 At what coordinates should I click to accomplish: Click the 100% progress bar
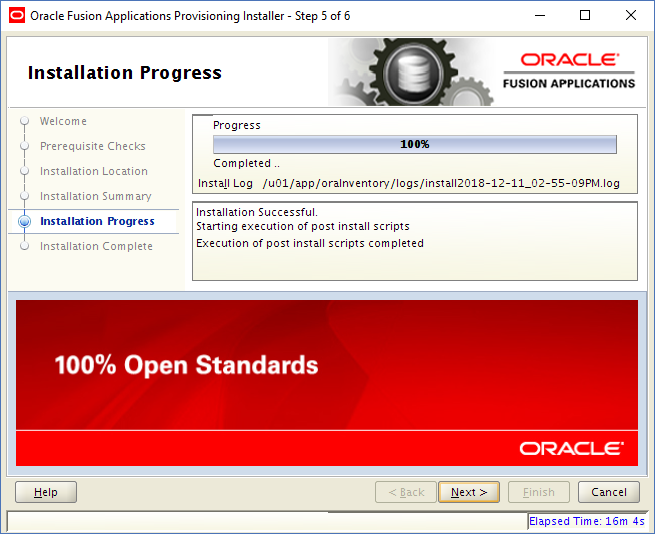point(415,144)
